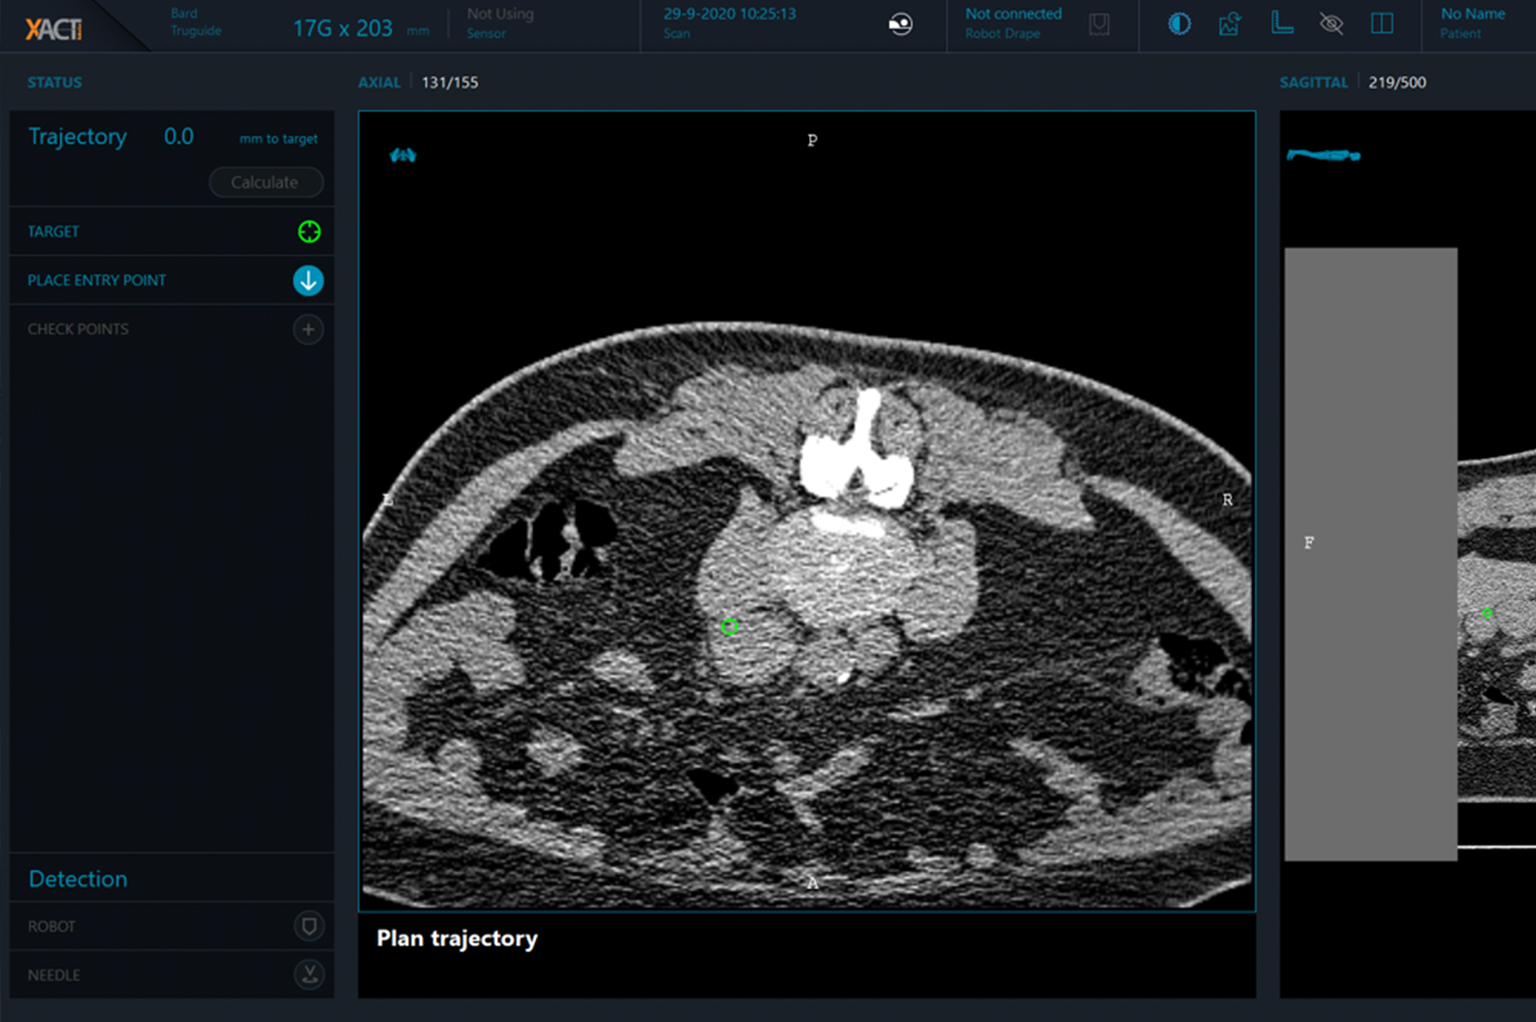This screenshot has height=1022, width=1536.
Task: Open the Bard Truguide device selector
Action: pos(194,22)
